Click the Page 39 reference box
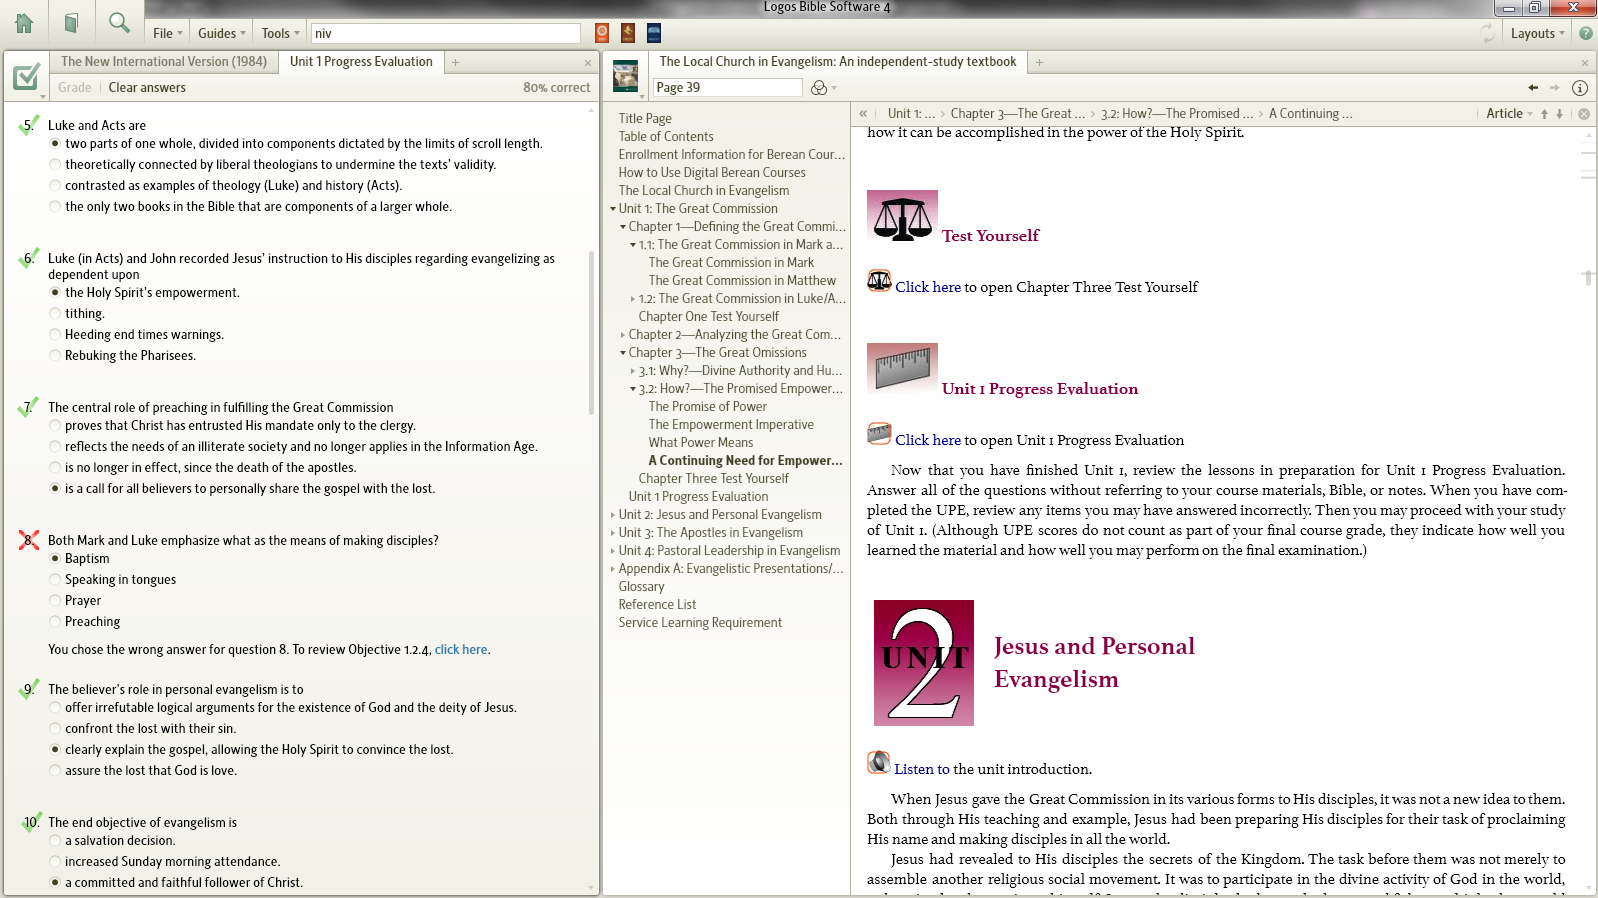1598x898 pixels. tap(727, 88)
